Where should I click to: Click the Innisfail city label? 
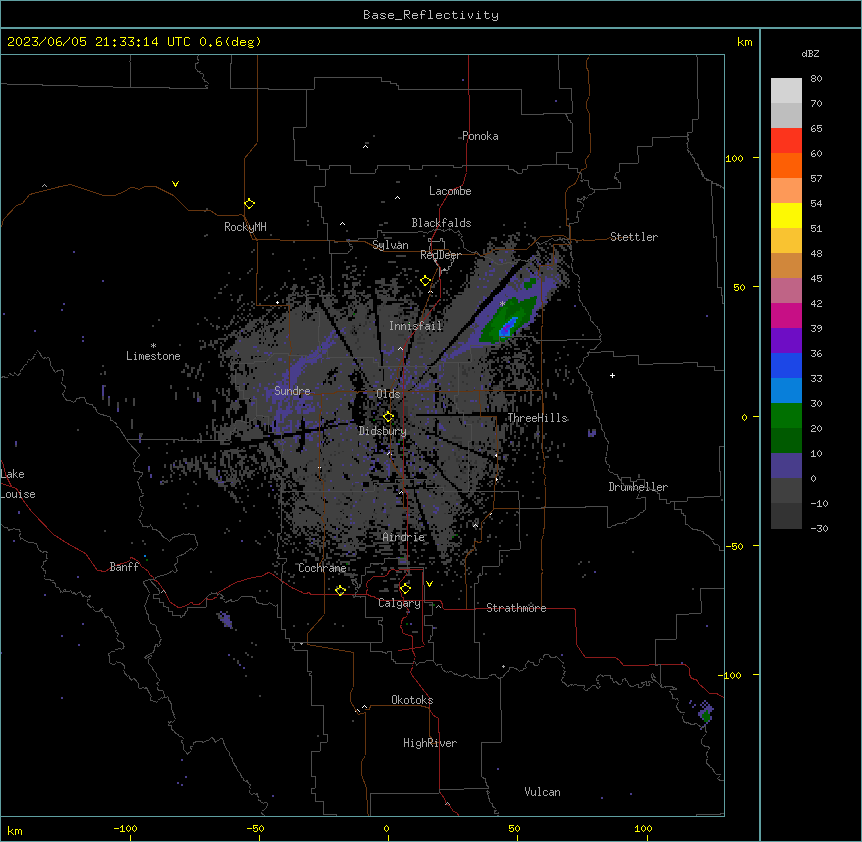click(415, 326)
